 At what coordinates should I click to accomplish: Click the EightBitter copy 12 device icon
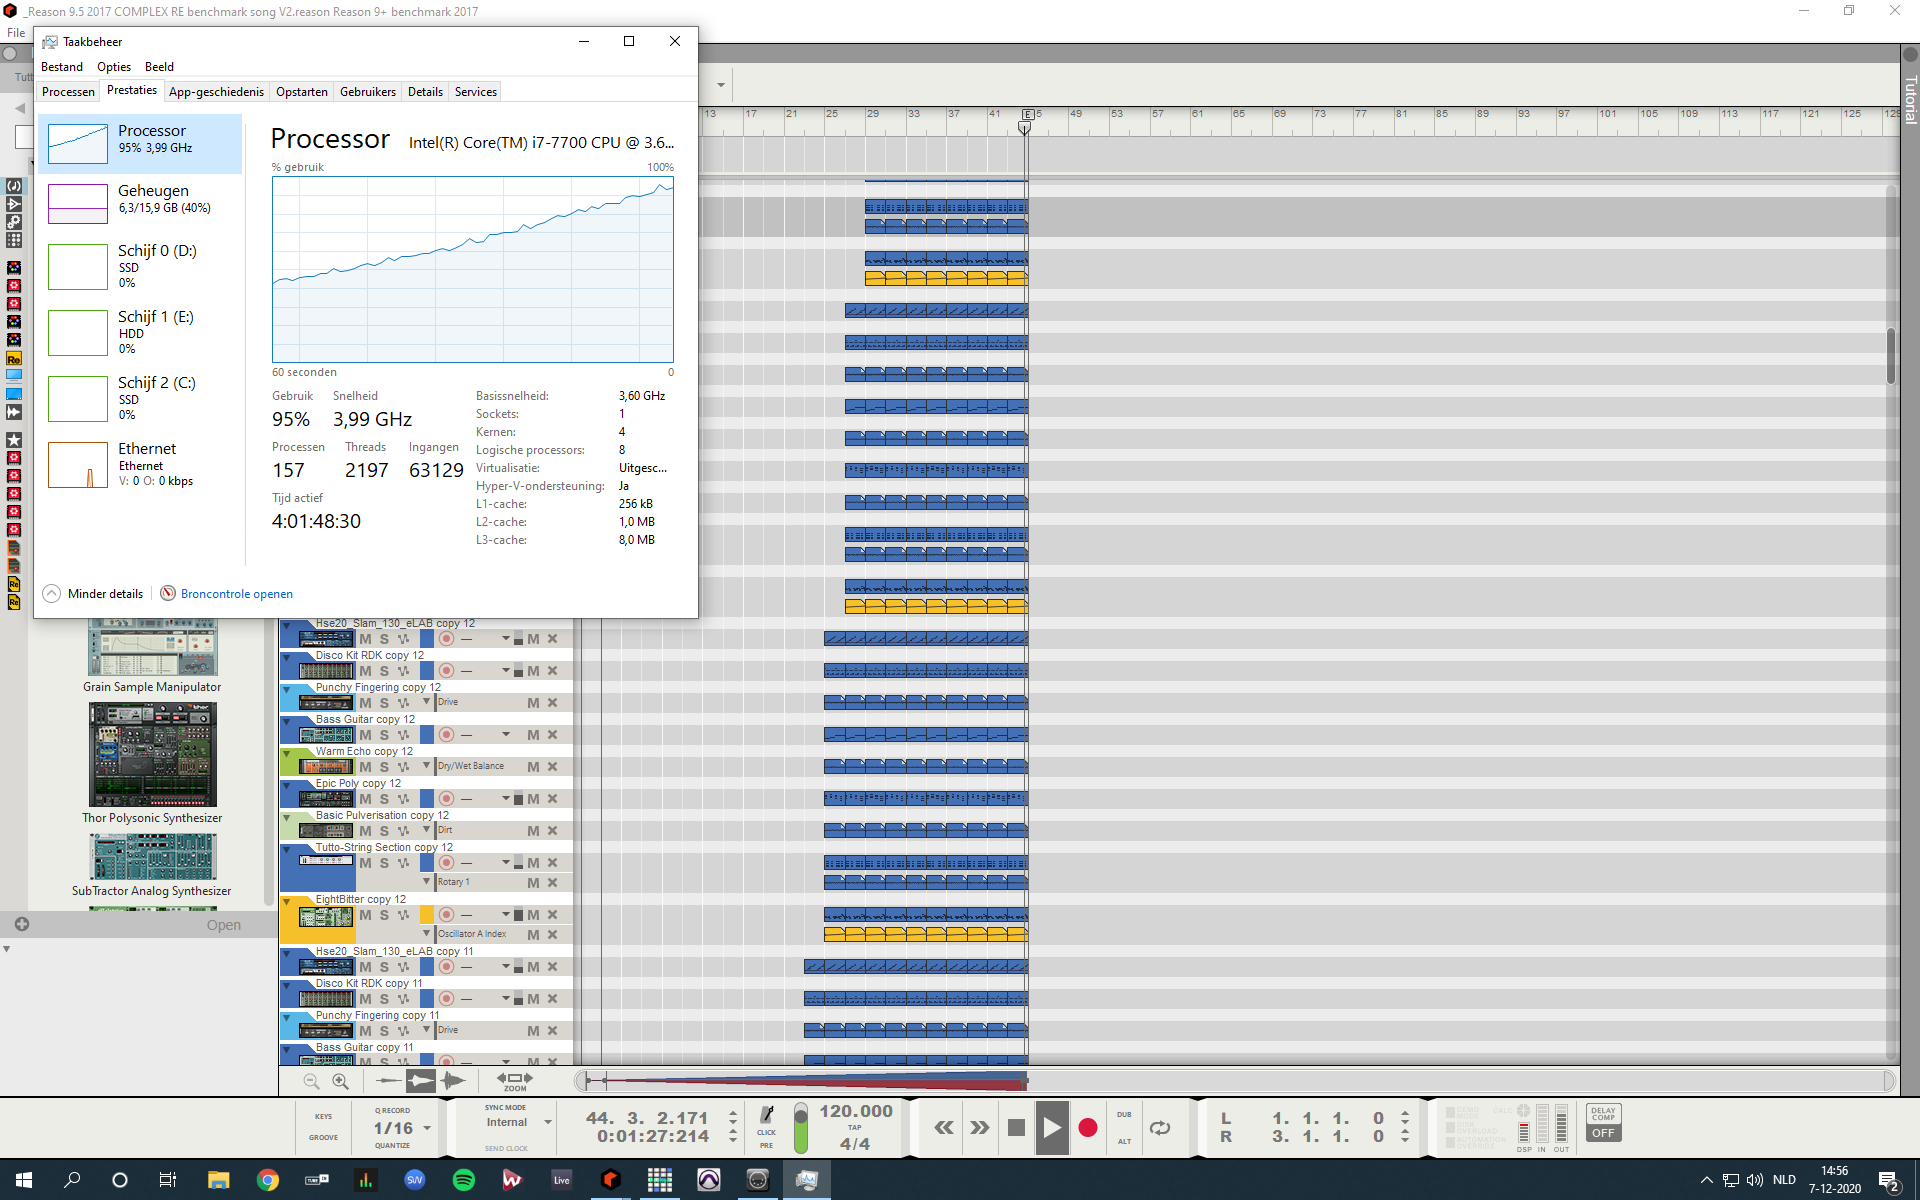325,917
